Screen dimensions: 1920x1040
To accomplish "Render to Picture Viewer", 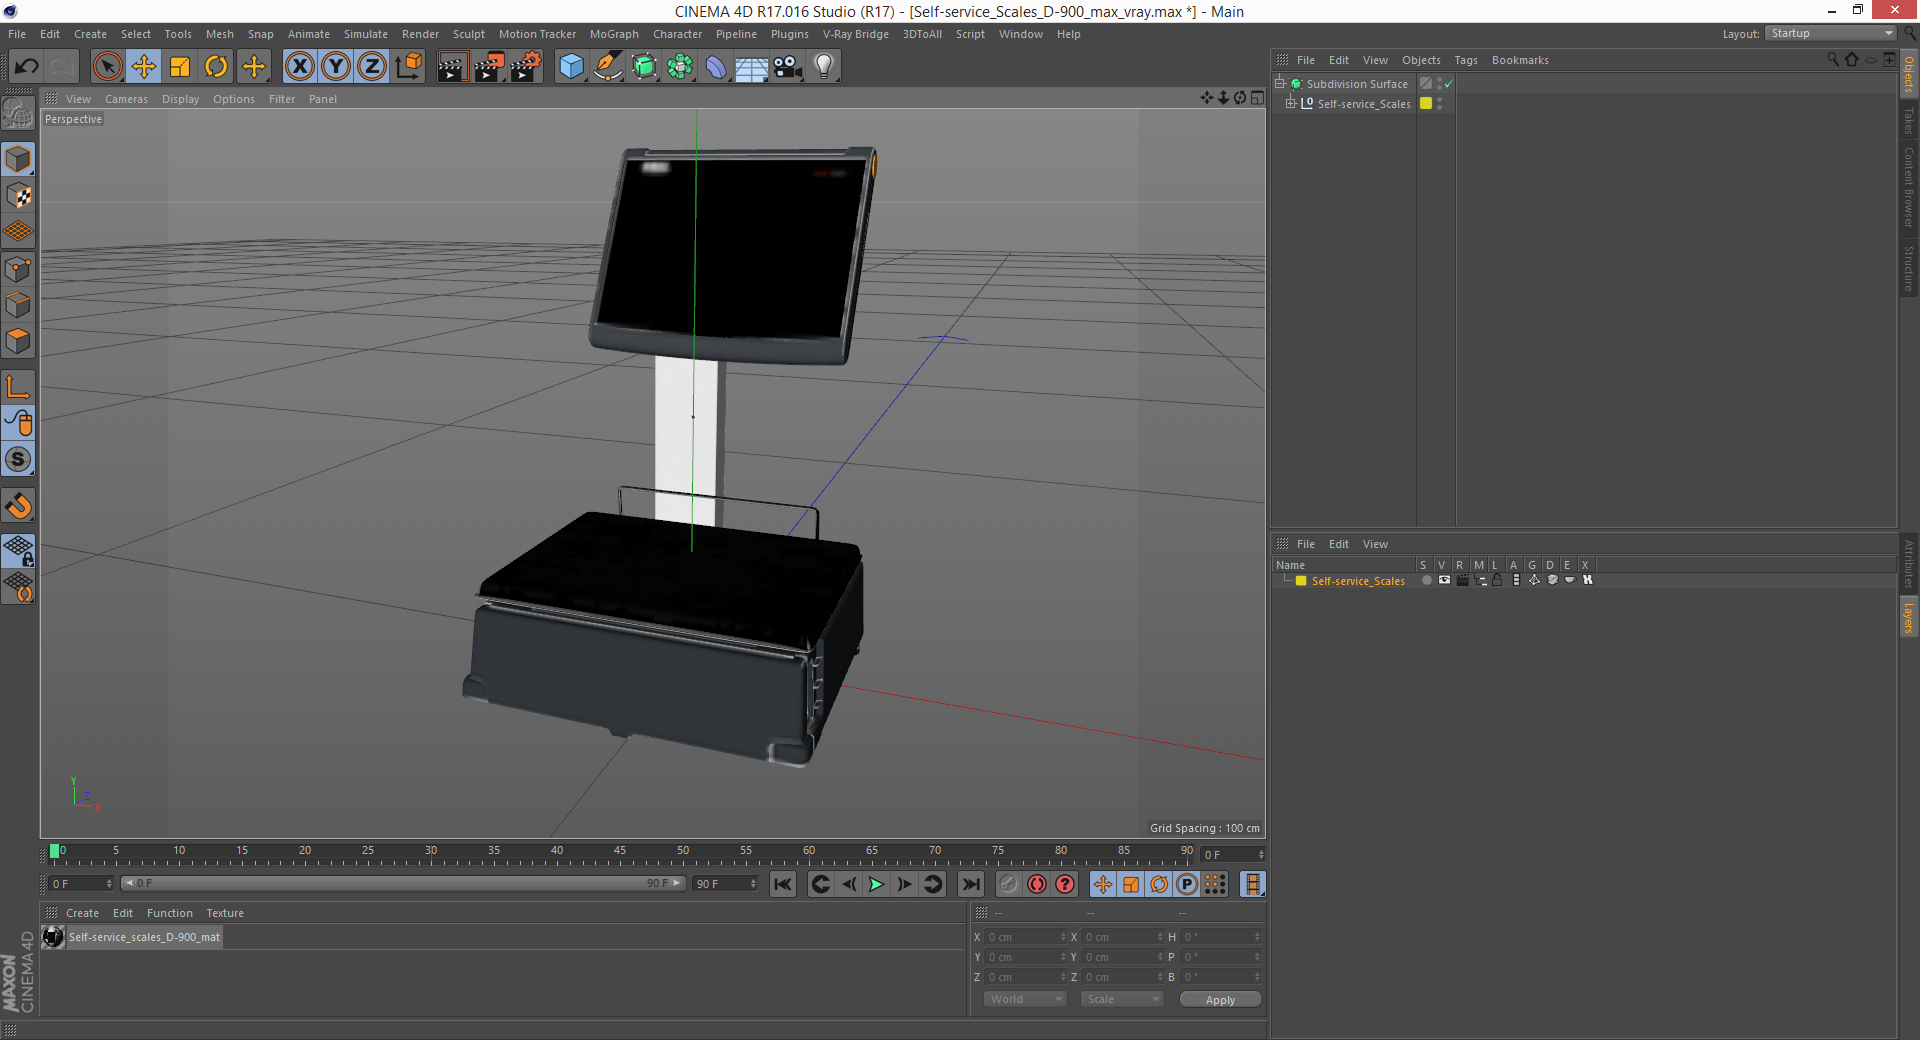I will tap(489, 66).
